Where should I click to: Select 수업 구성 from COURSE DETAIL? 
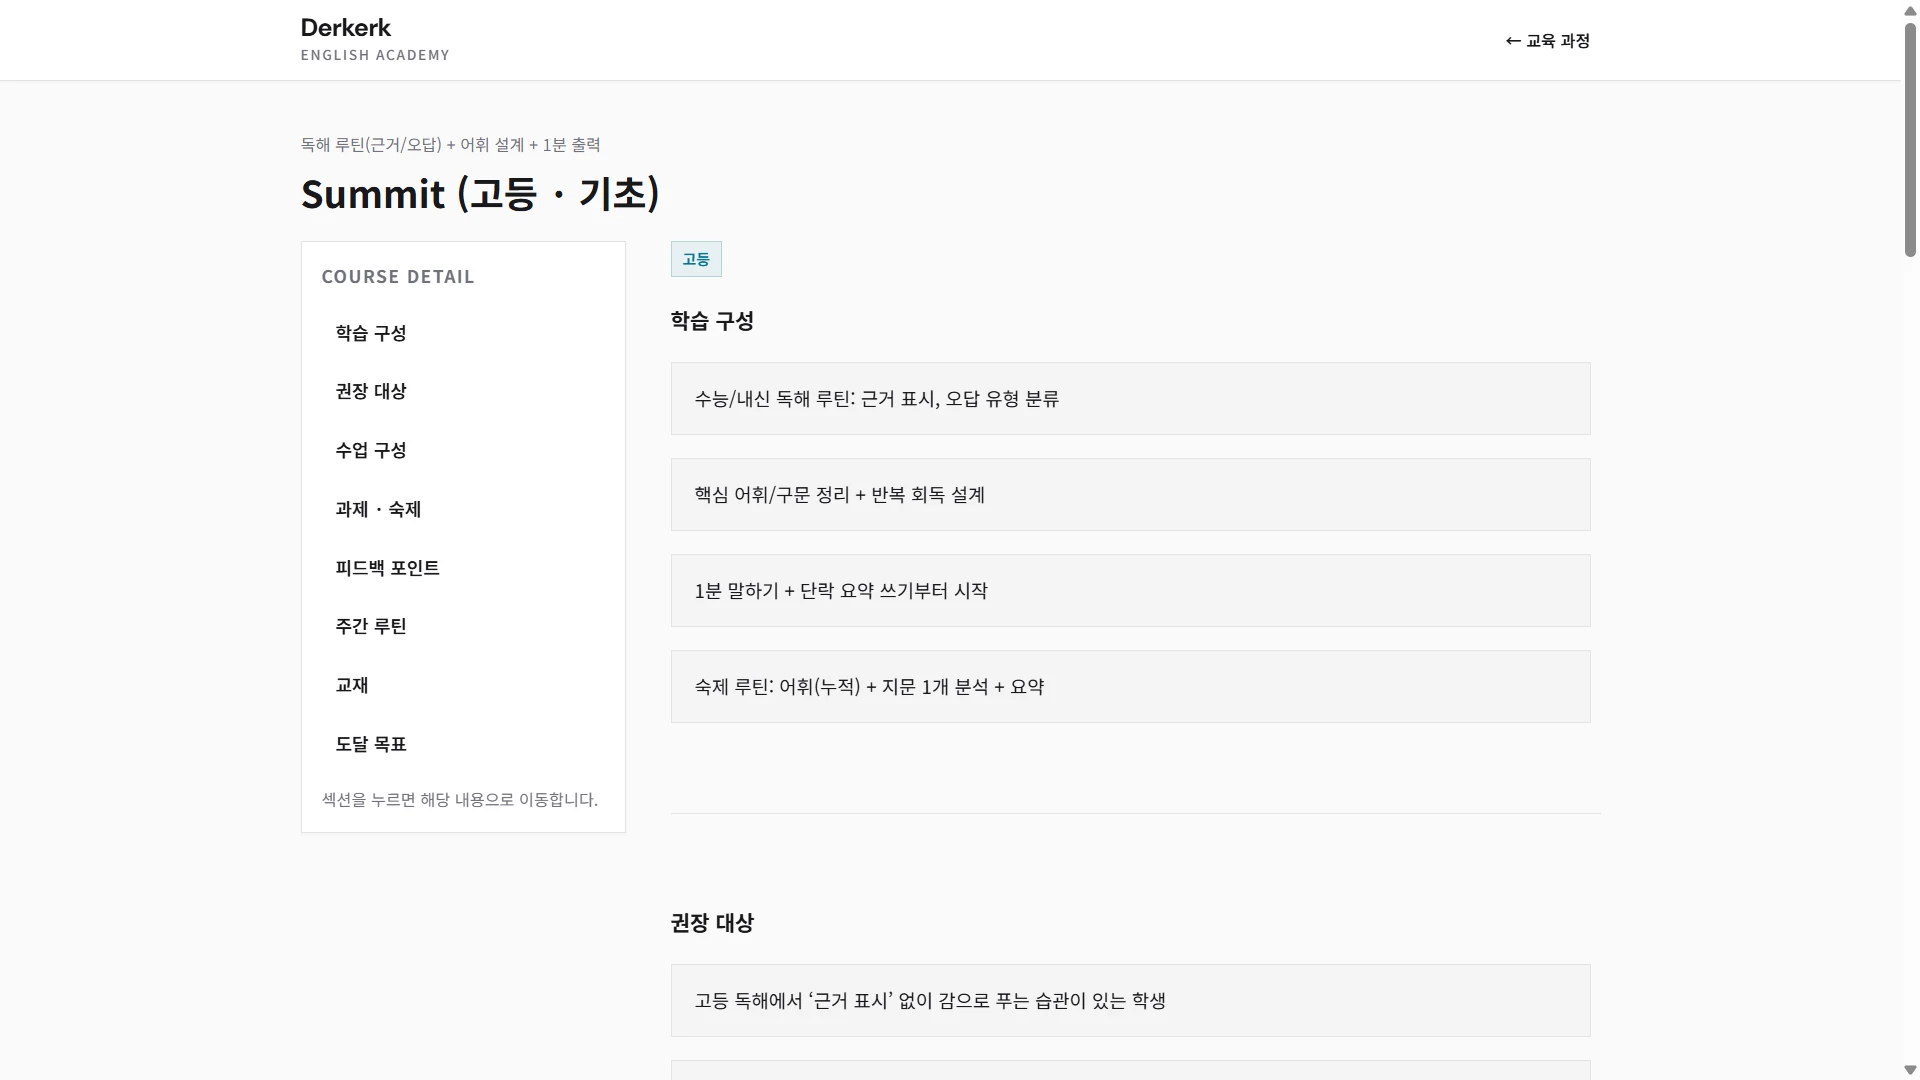[x=371, y=450]
